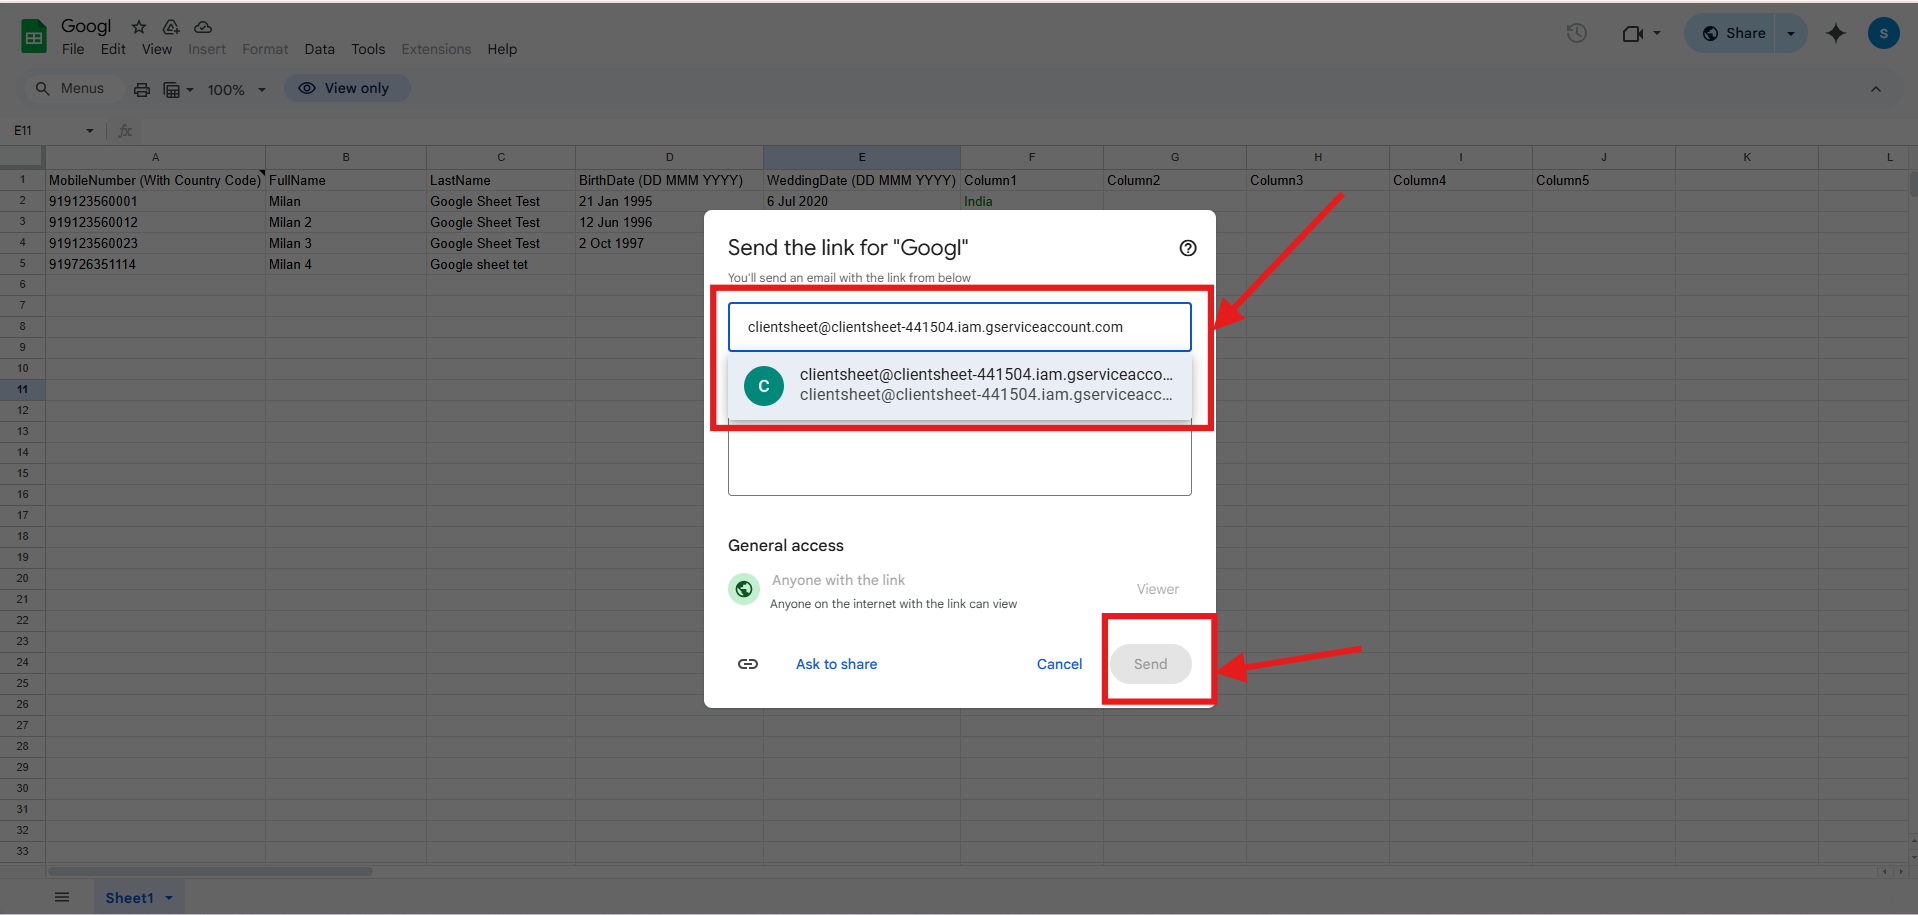The width and height of the screenshot is (1918, 915).
Task: Click the Googl document title
Action: pyautogui.click(x=86, y=26)
